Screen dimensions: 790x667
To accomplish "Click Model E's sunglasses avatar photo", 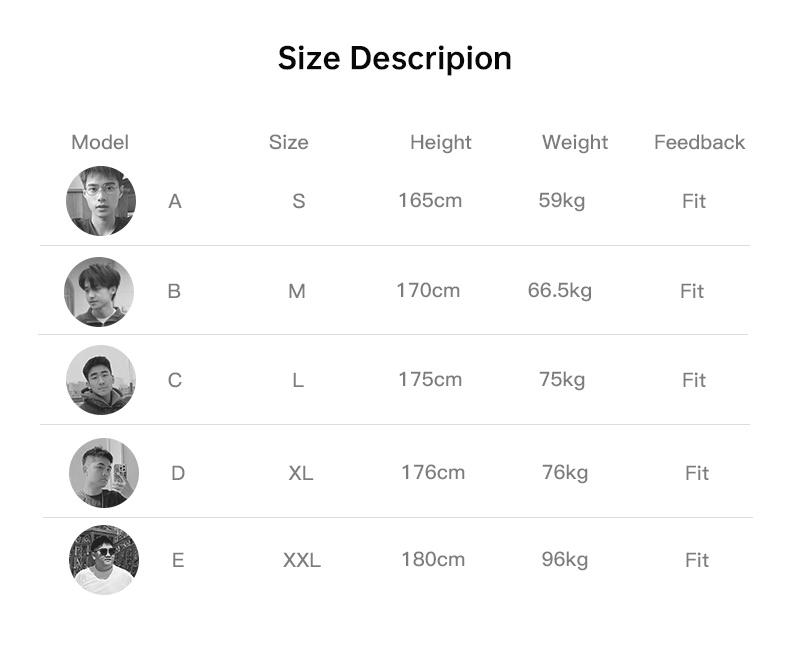I will pyautogui.click(x=104, y=560).
